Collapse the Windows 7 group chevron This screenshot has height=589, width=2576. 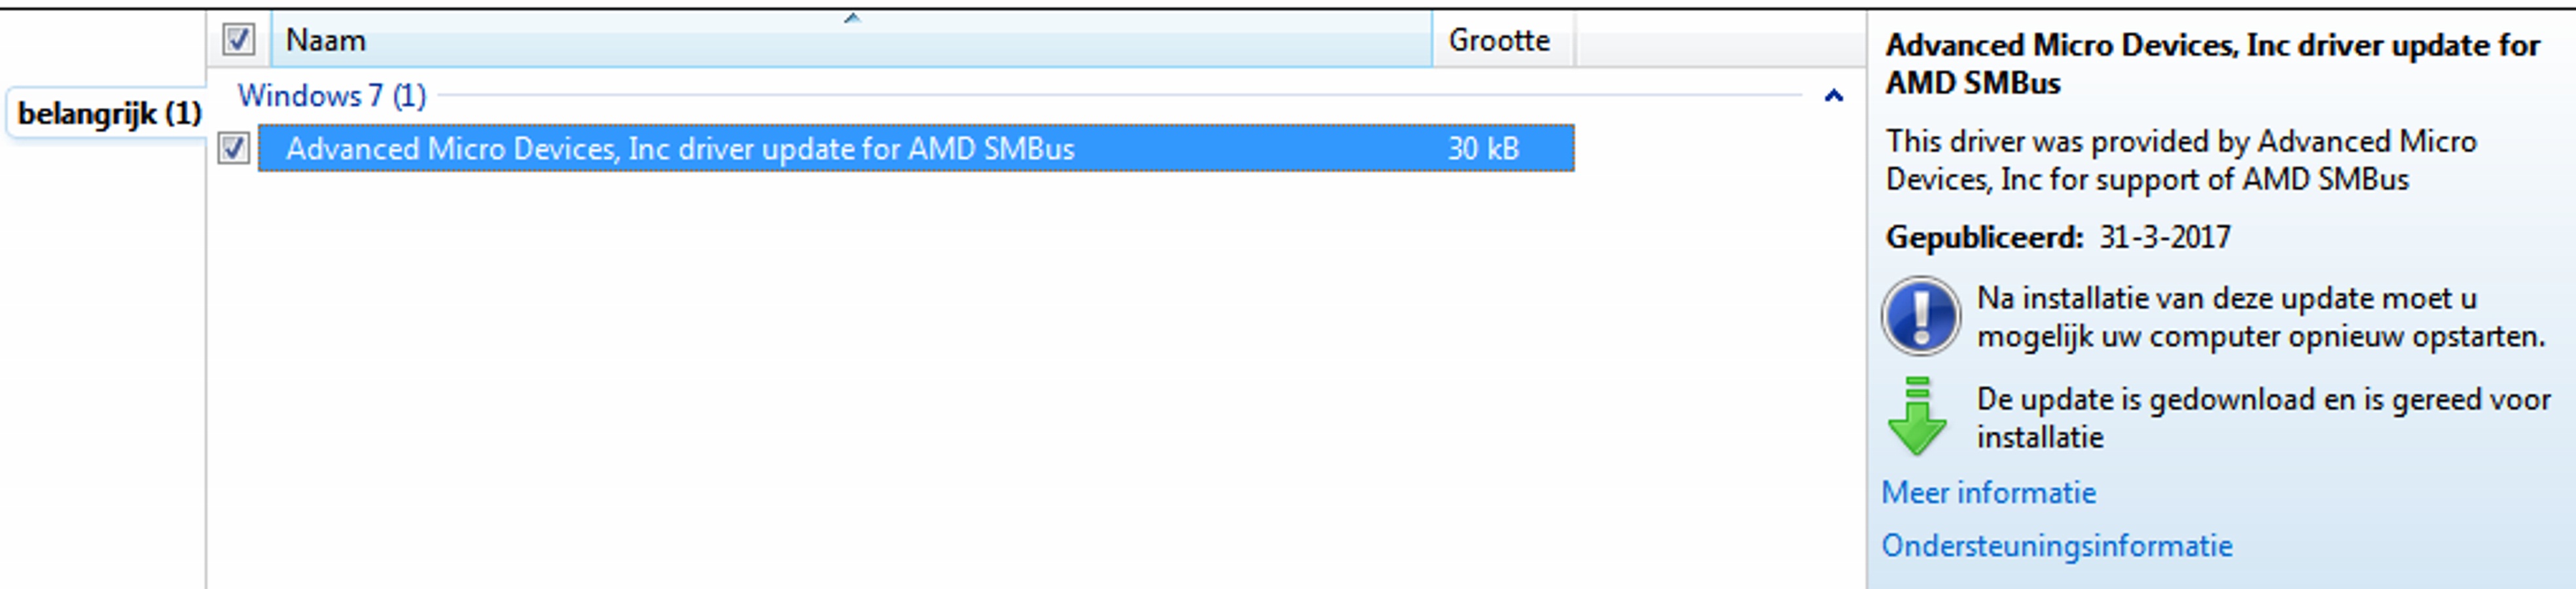coord(1833,96)
